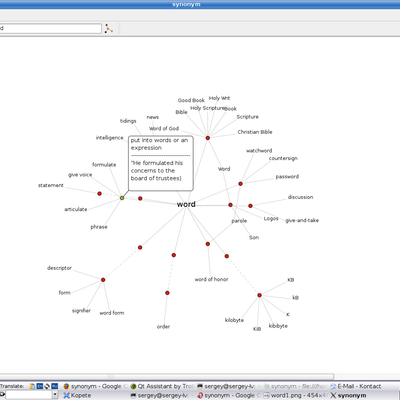Click the 'statement' label
The height and width of the screenshot is (400, 400).
tap(51, 185)
